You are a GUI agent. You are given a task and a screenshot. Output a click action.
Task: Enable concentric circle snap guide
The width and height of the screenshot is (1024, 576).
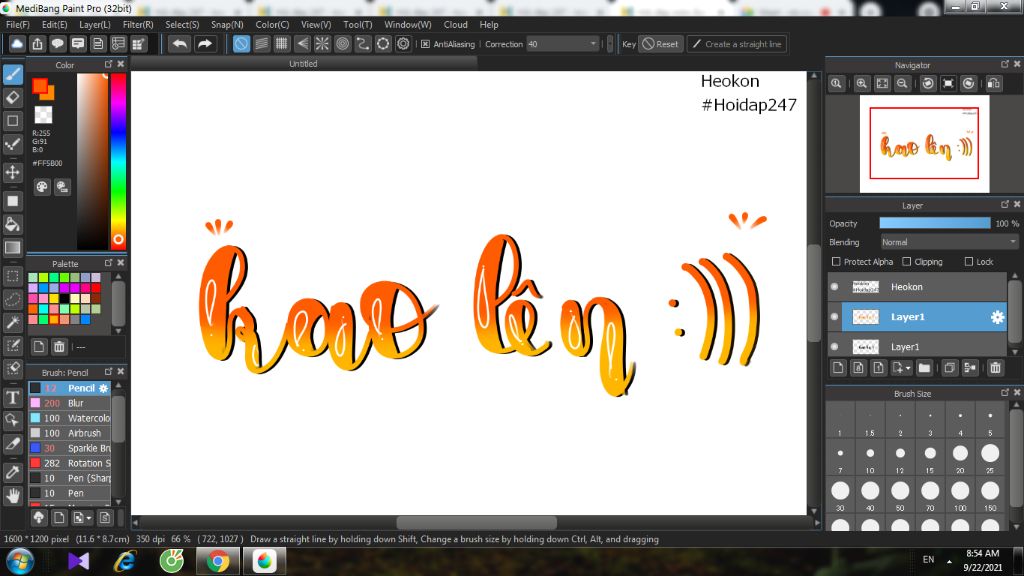click(342, 44)
